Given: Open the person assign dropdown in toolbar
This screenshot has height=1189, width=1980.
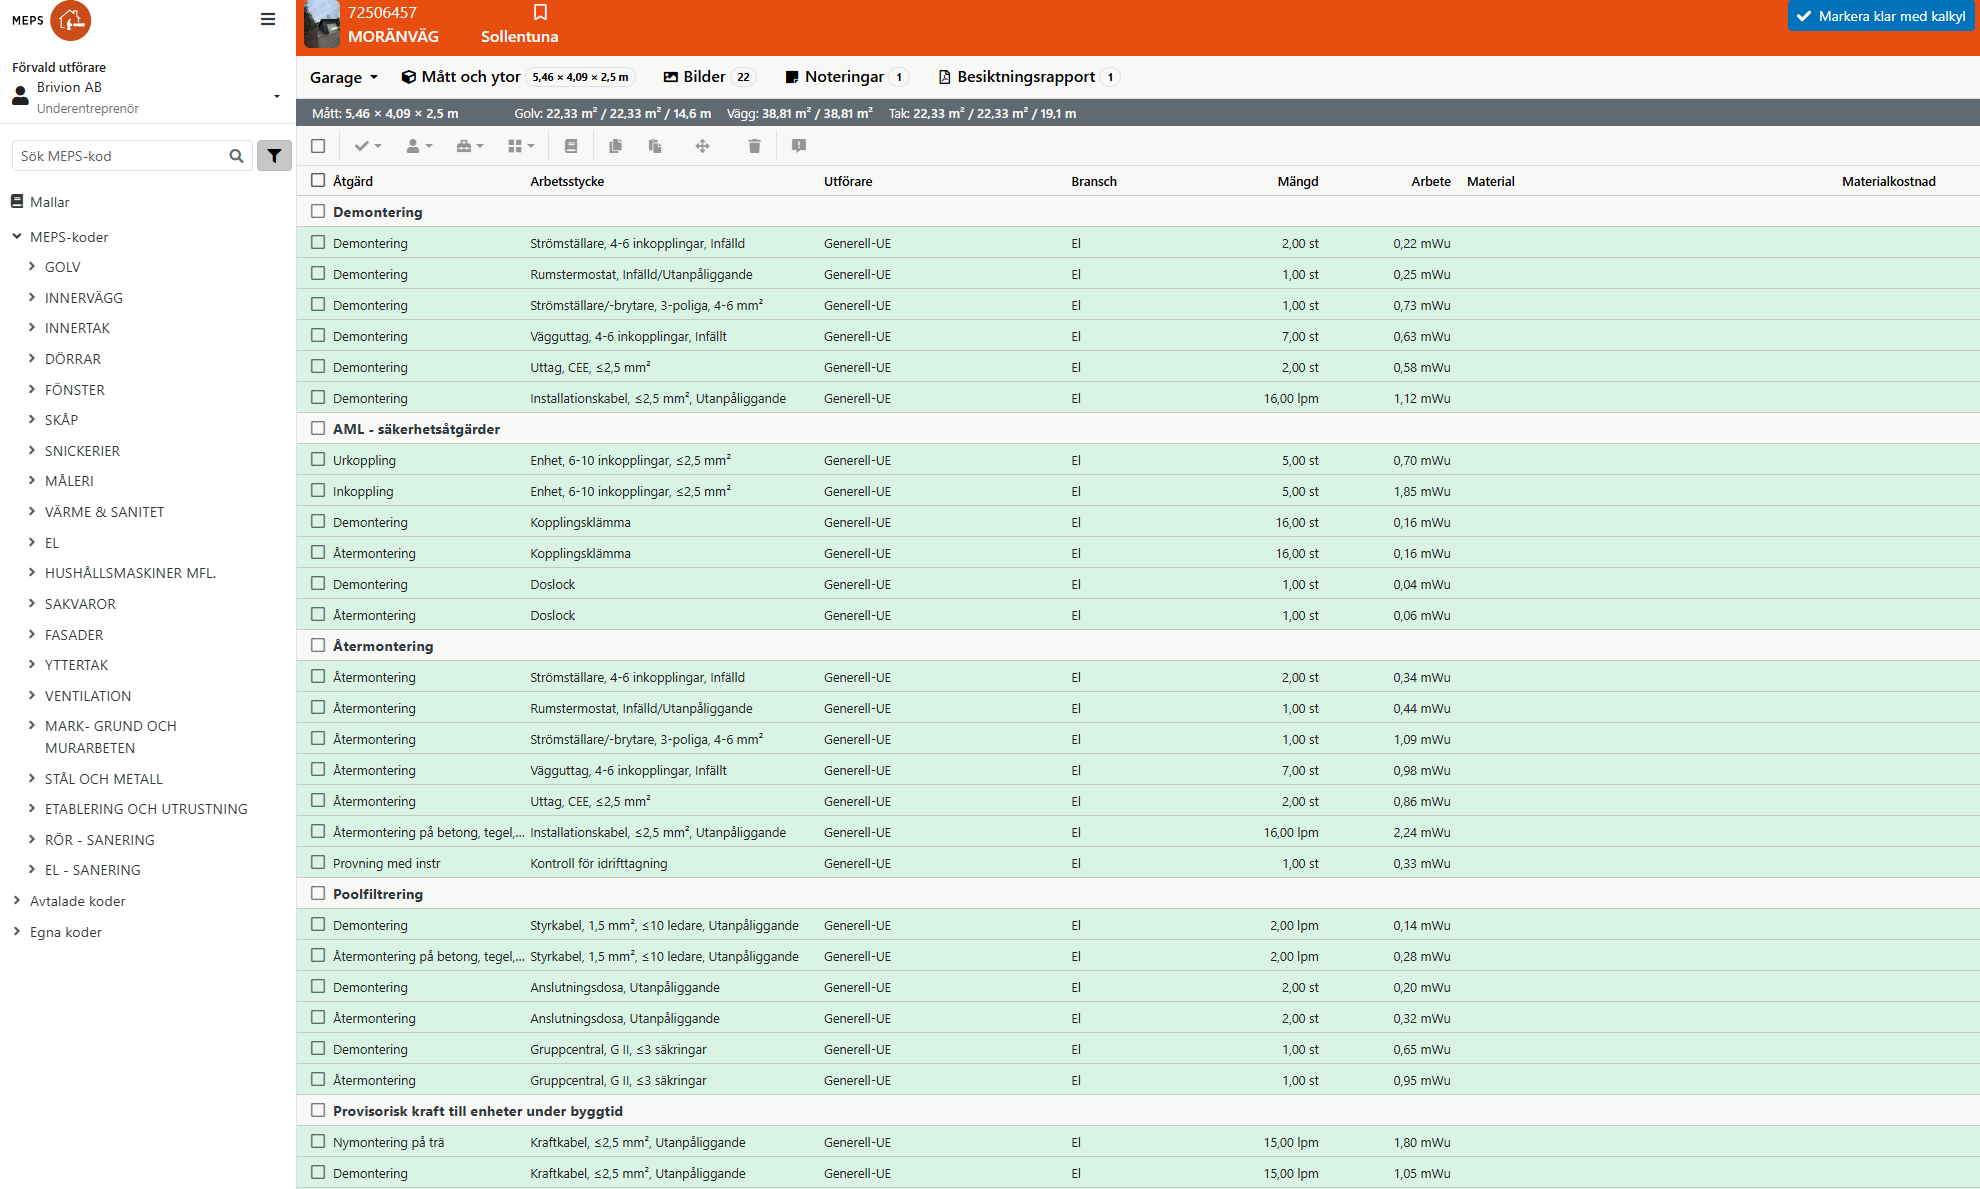Looking at the screenshot, I should (419, 146).
